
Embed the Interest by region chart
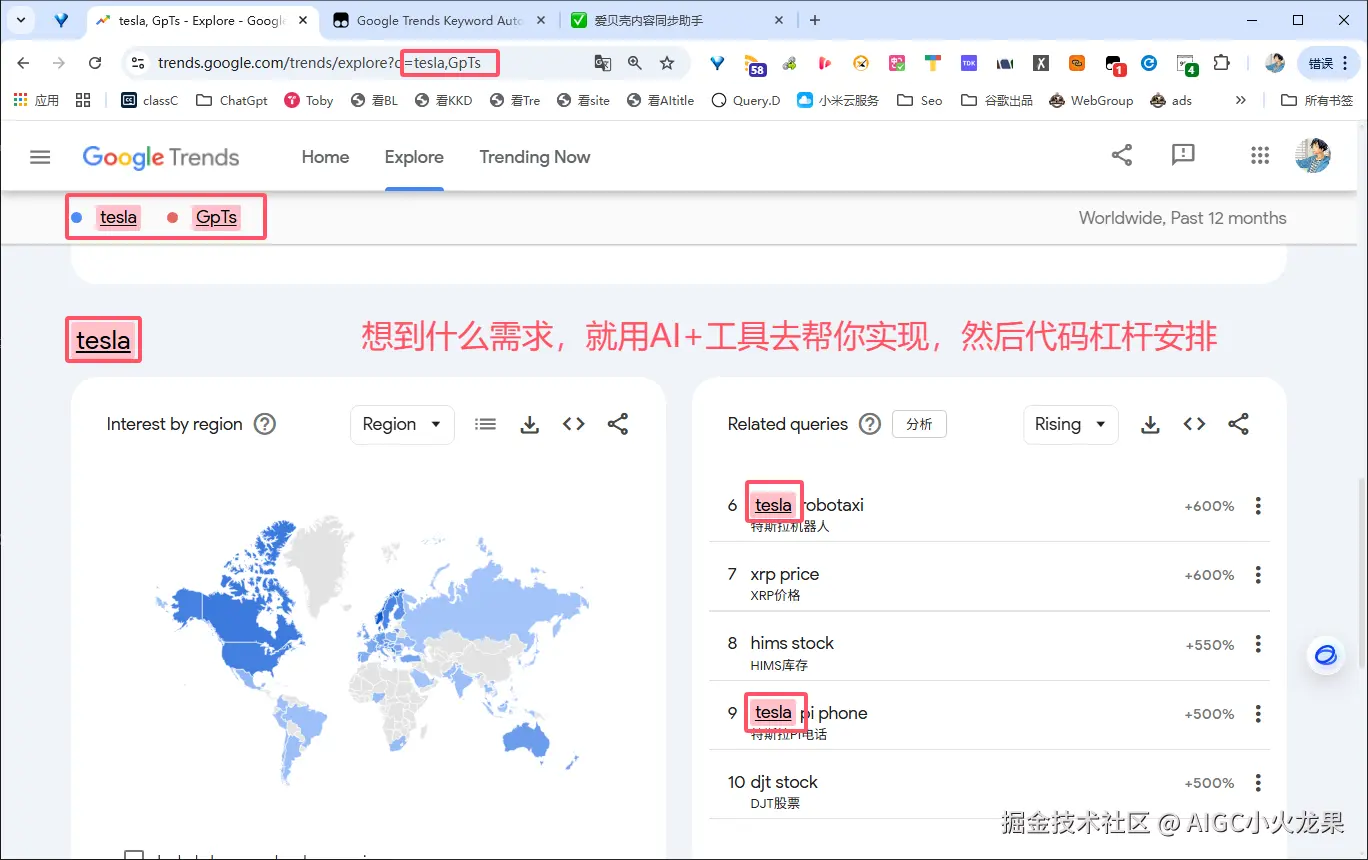(574, 424)
